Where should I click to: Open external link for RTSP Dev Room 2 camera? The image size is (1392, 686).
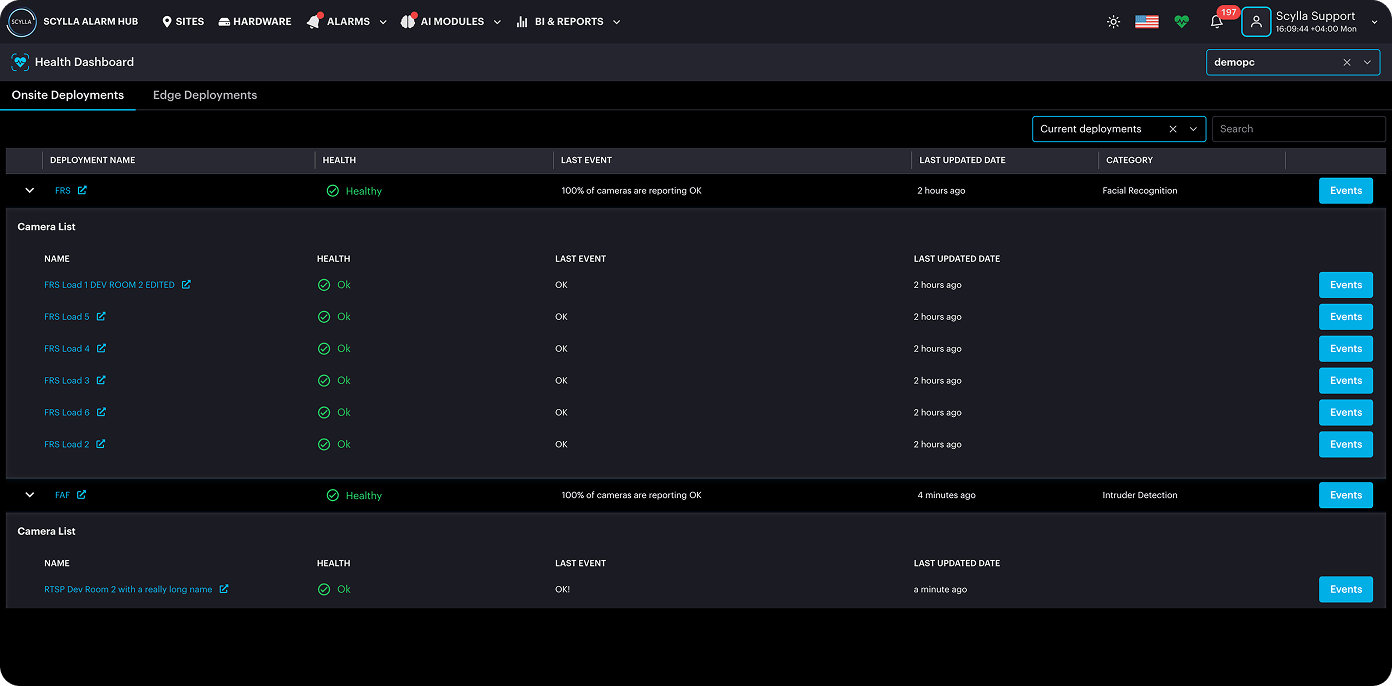pos(224,589)
